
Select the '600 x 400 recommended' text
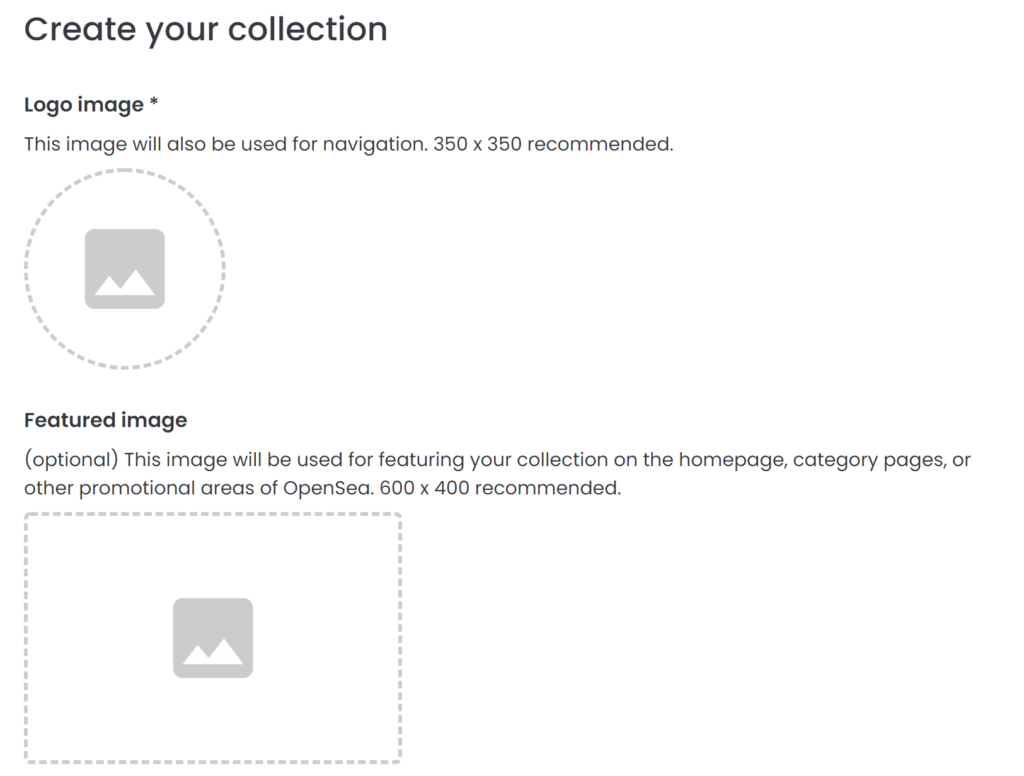(500, 488)
